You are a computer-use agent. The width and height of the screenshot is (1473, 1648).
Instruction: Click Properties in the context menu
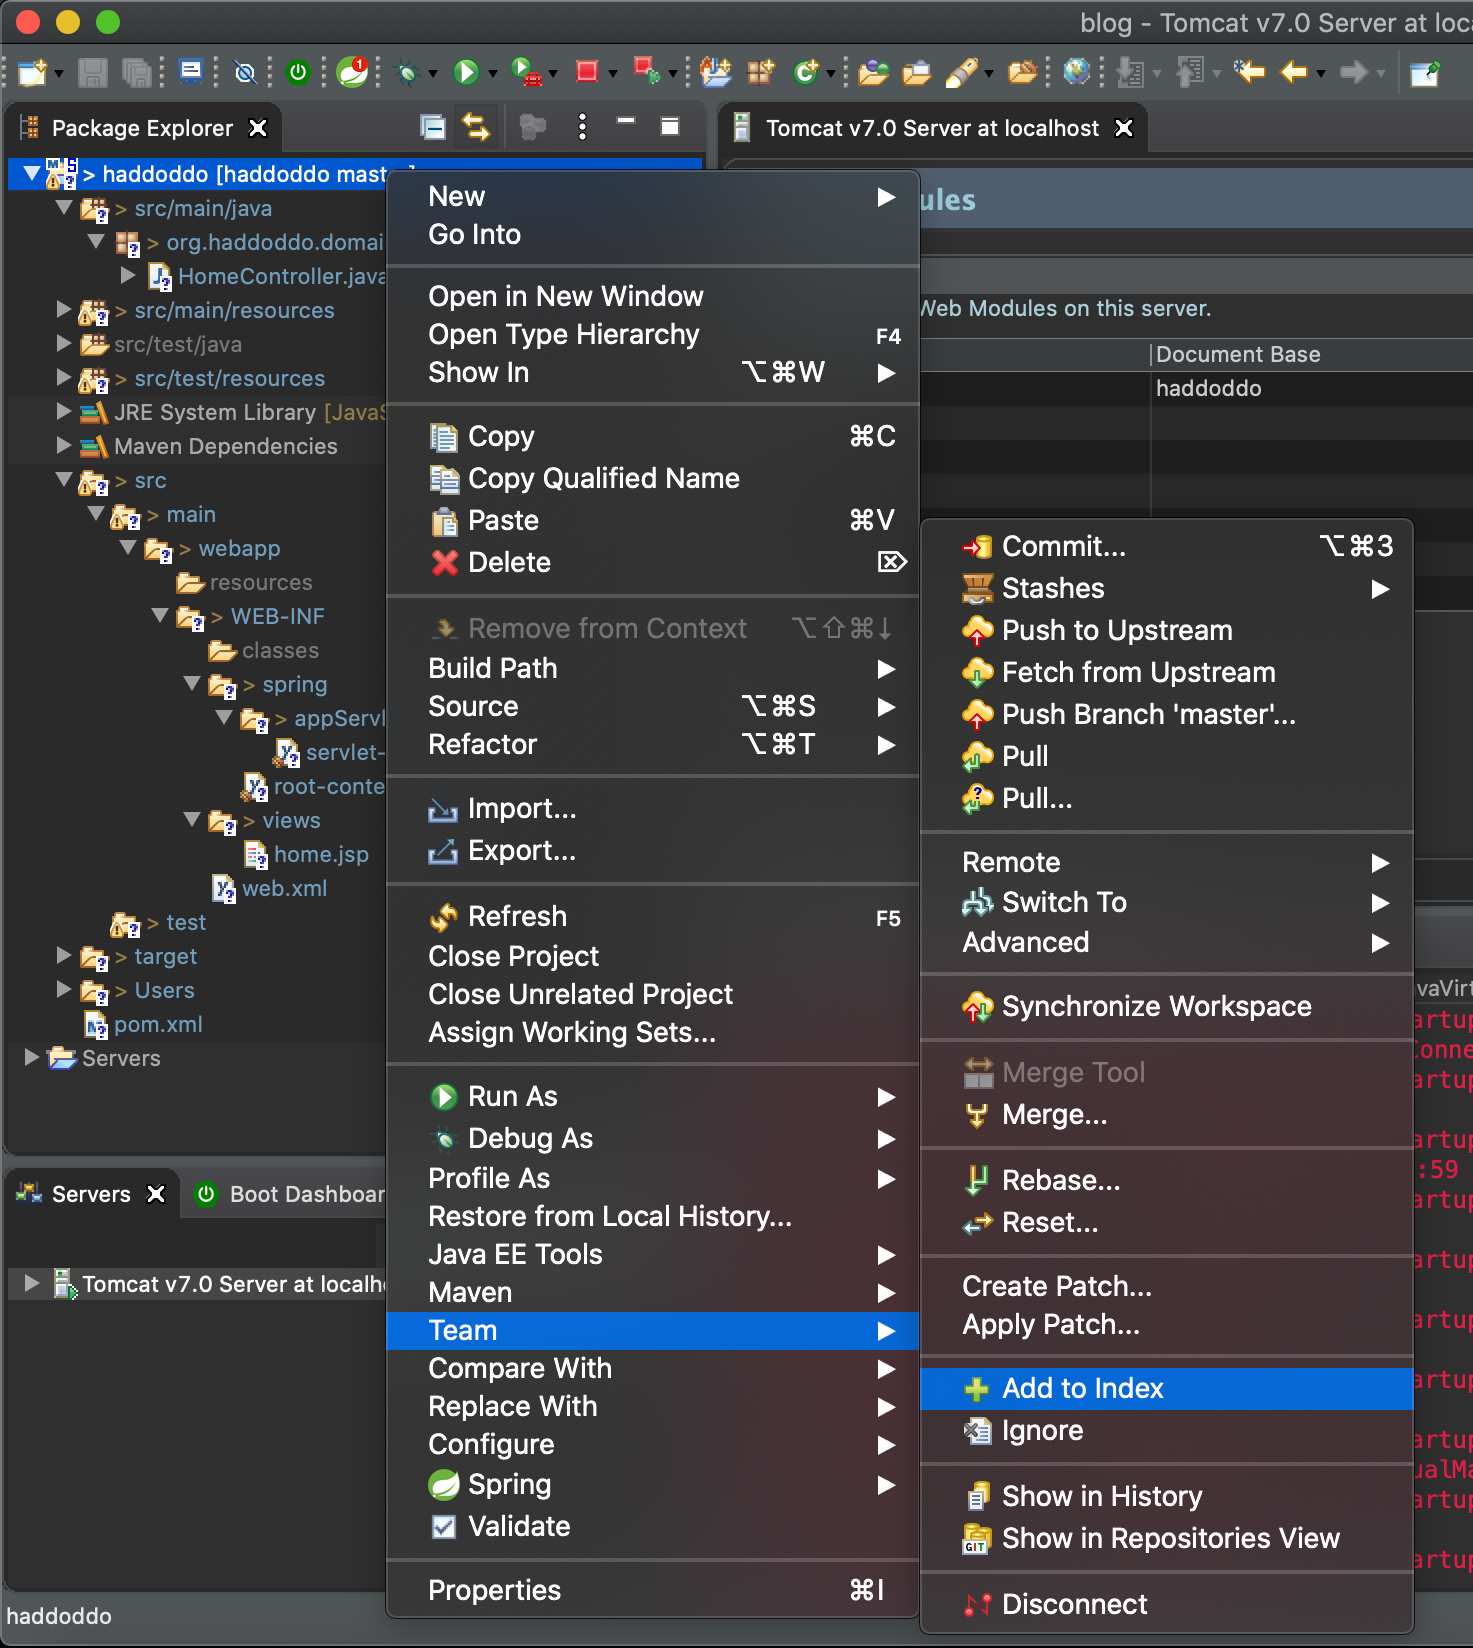(x=652, y=1591)
